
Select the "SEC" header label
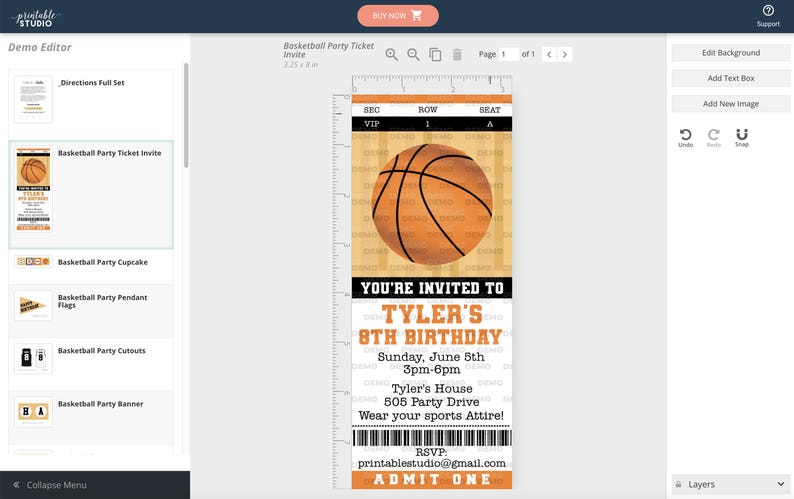[371, 110]
